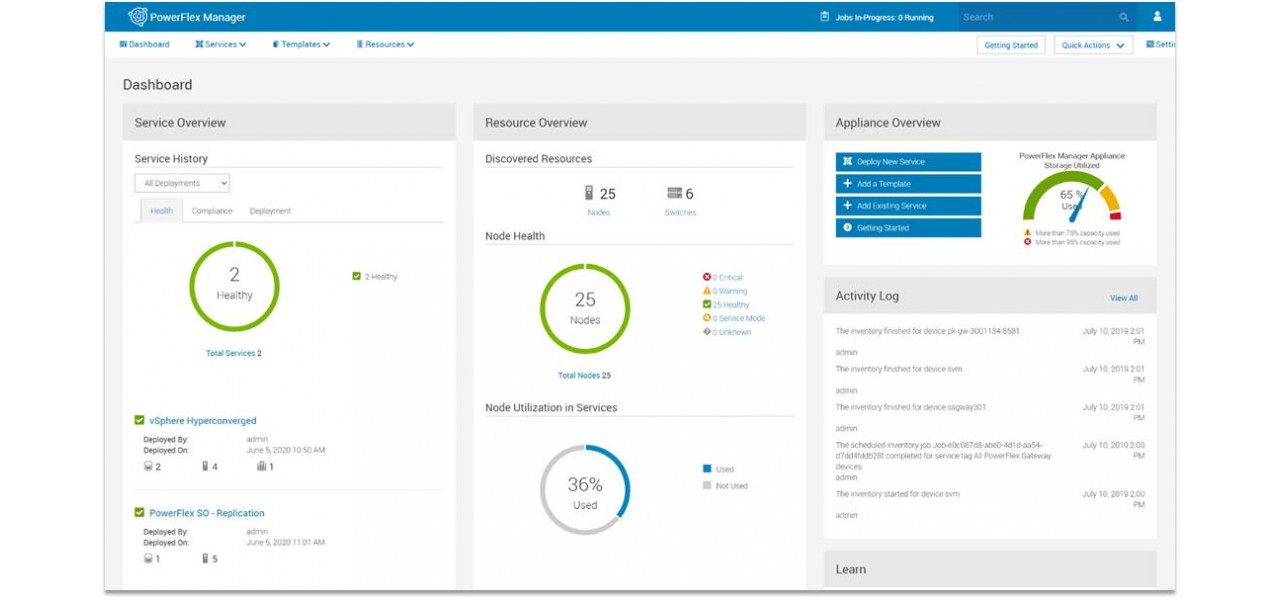Click the Nodes link under Discovered Resources
Image resolution: width=1280 pixels, height=600 pixels.
(x=598, y=212)
